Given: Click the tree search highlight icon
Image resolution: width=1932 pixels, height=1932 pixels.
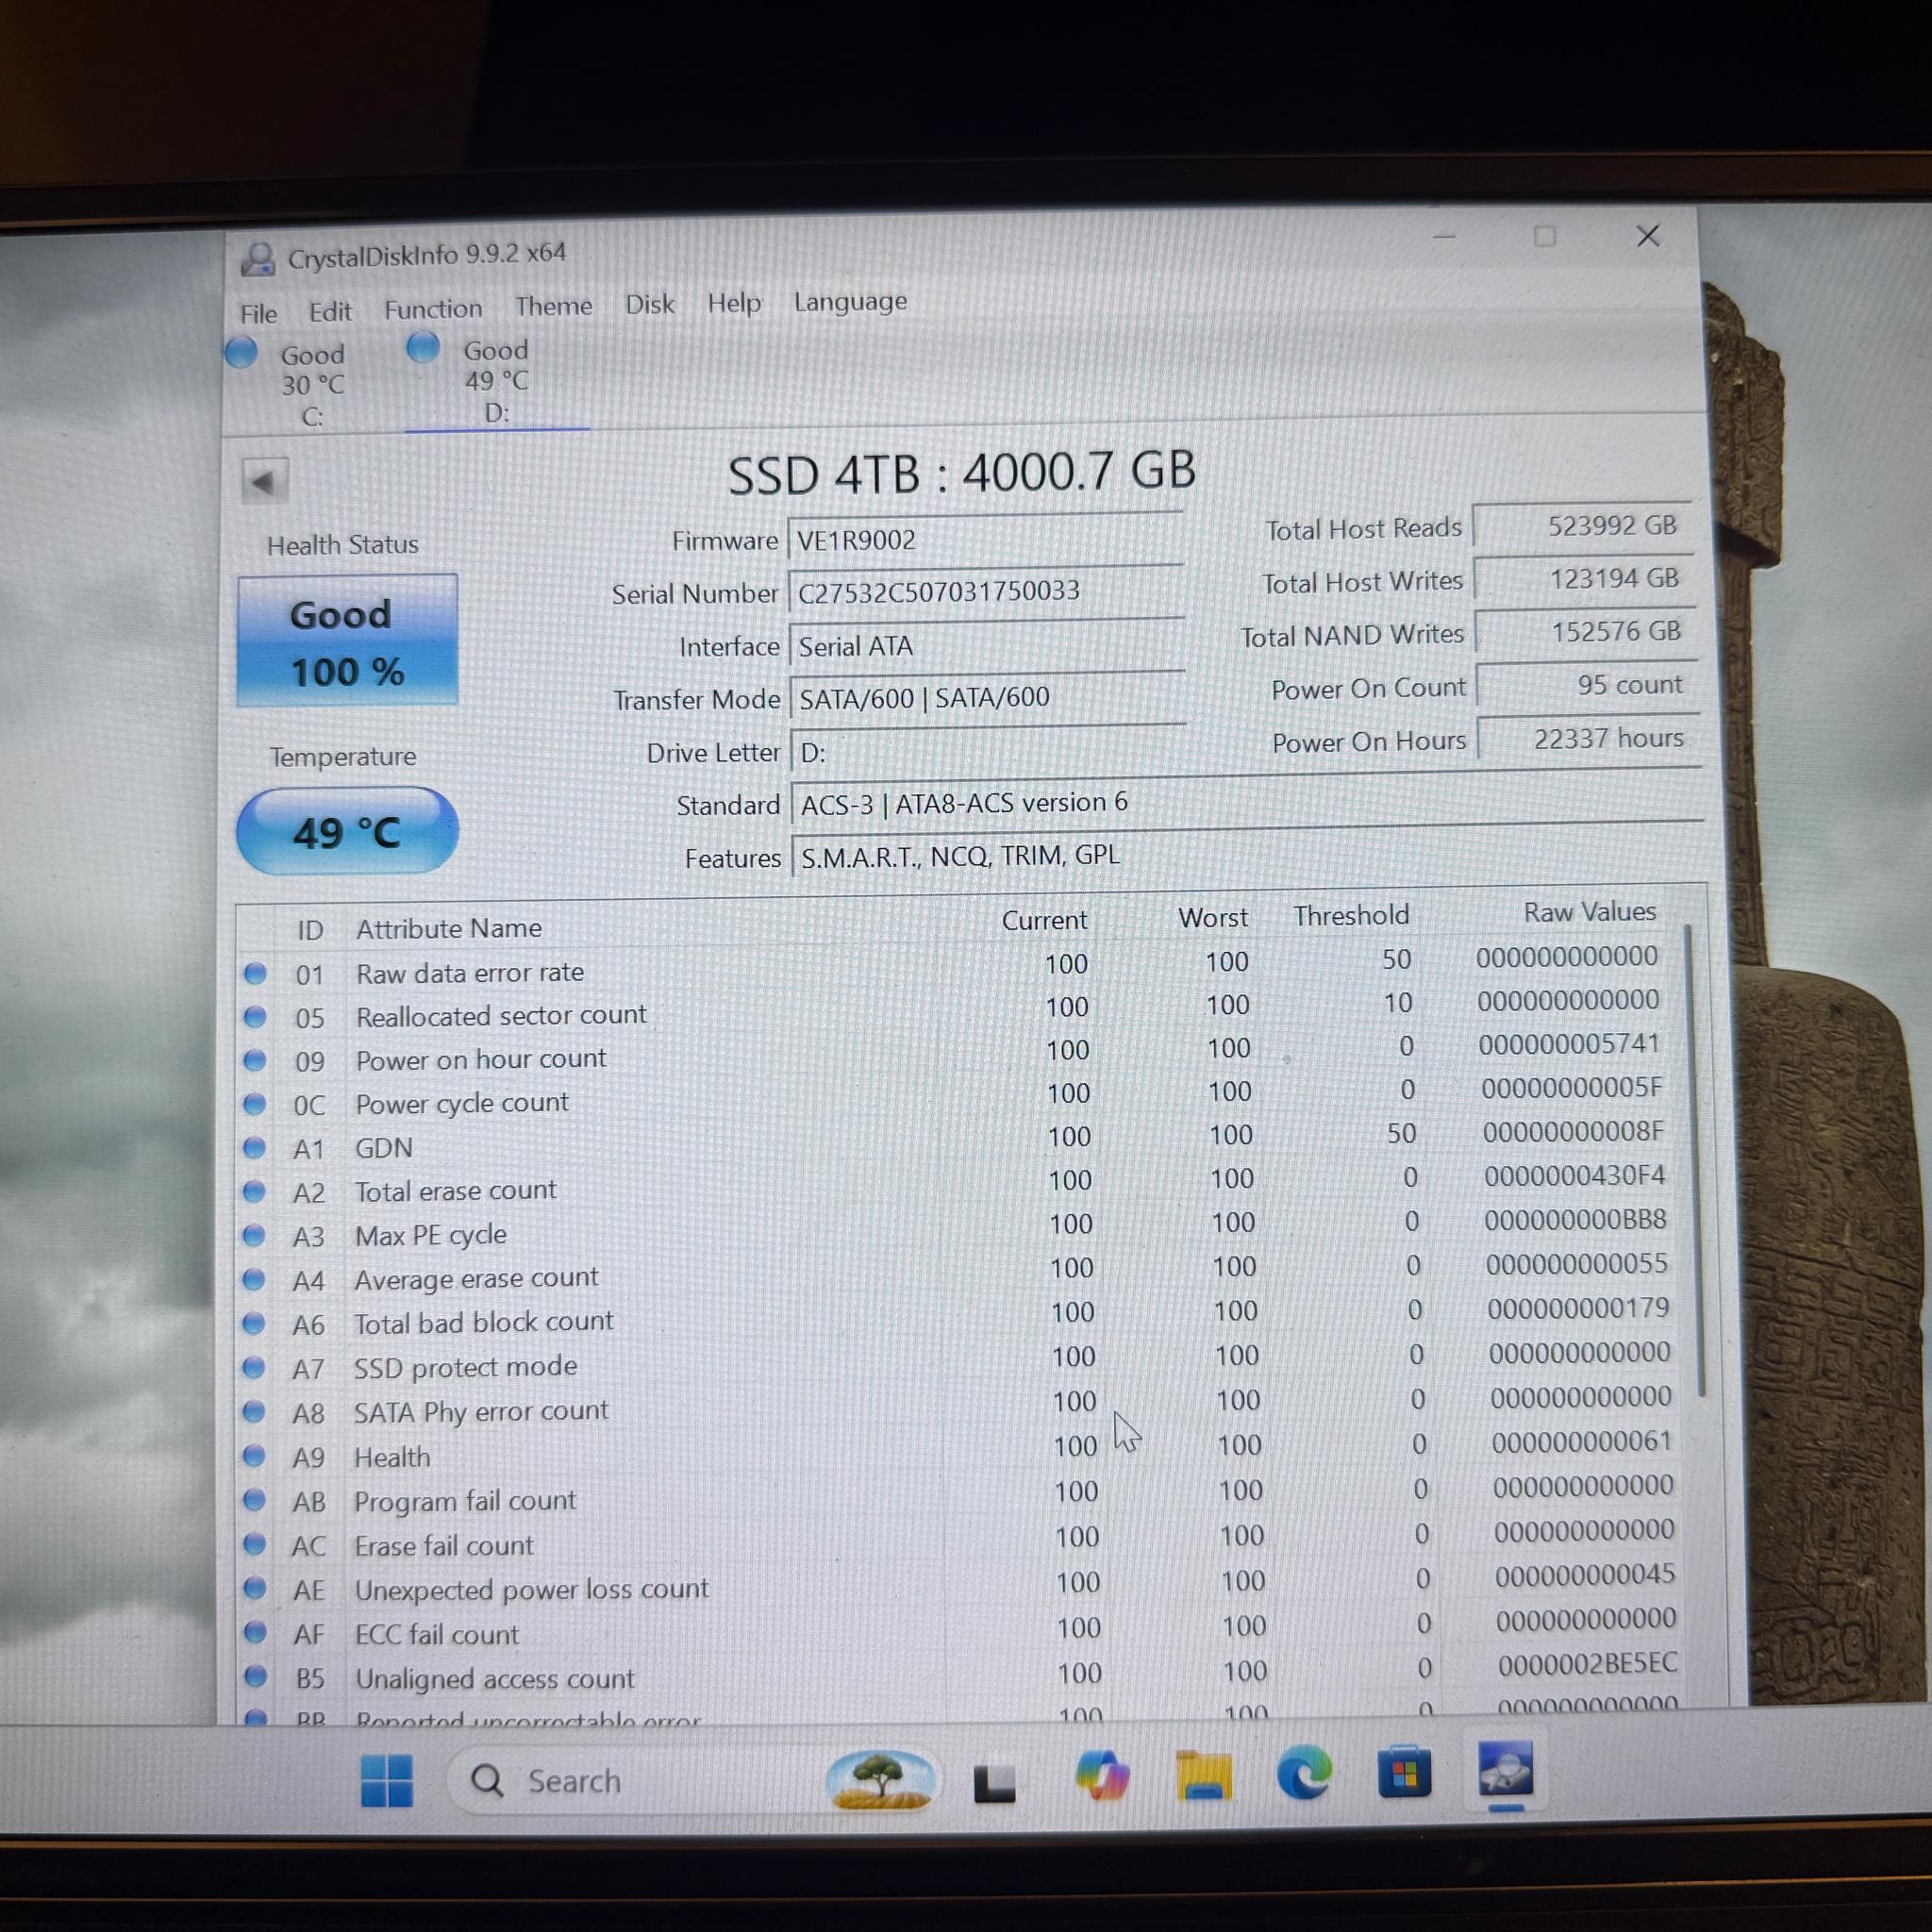Looking at the screenshot, I should [x=879, y=1780].
